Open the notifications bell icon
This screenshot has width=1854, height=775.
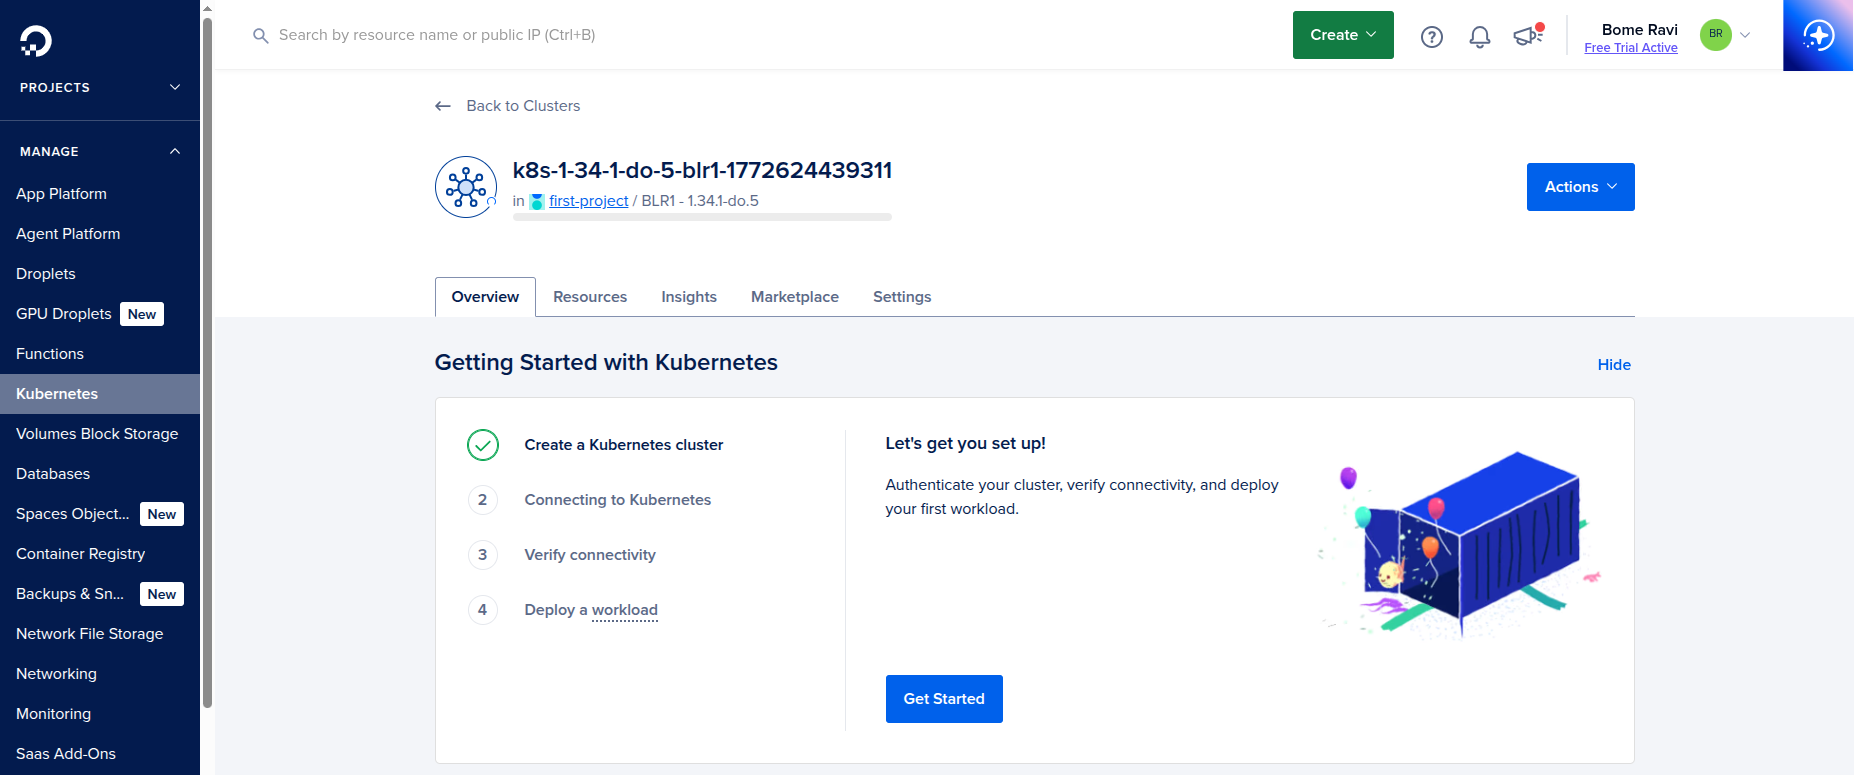coord(1480,37)
